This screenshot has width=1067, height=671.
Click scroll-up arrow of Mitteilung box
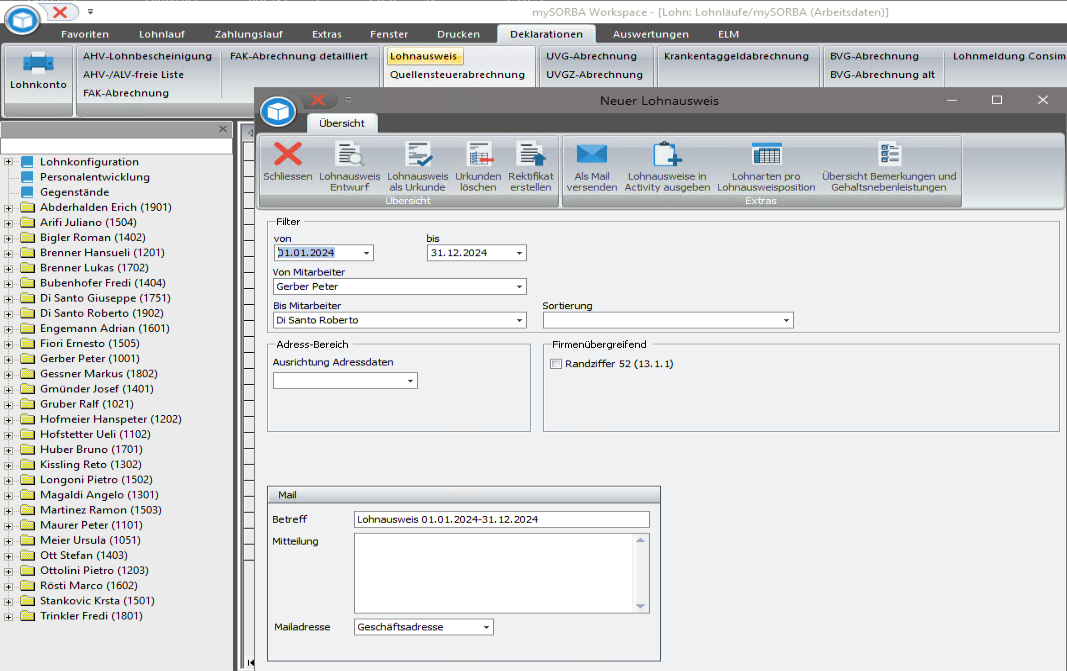pyautogui.click(x=640, y=540)
